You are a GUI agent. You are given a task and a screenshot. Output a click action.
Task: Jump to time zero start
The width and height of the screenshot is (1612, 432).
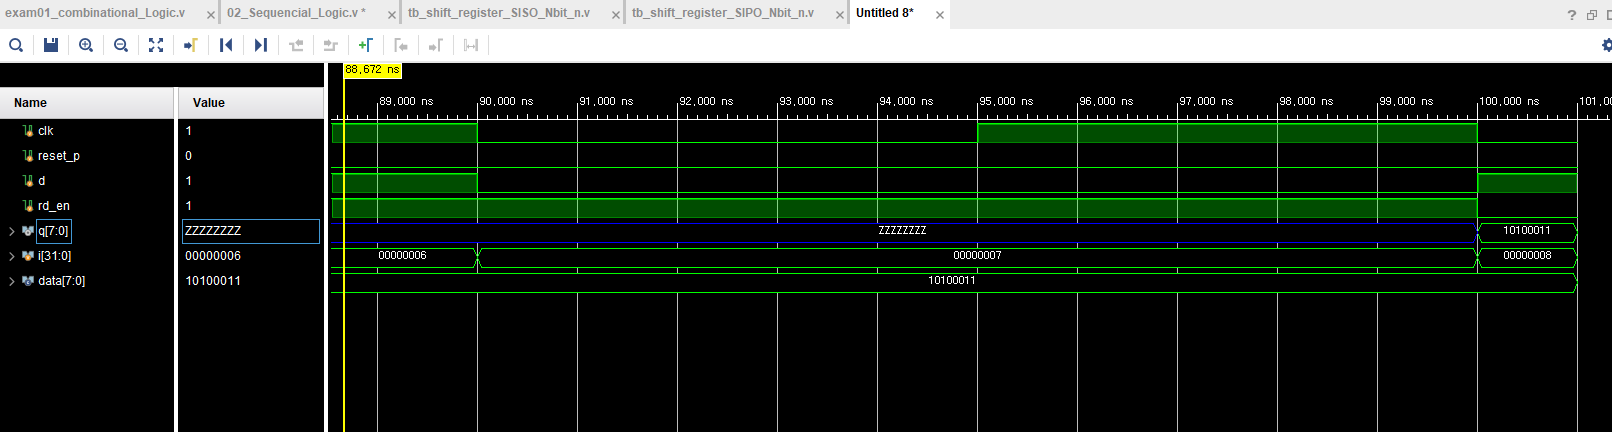(x=226, y=45)
